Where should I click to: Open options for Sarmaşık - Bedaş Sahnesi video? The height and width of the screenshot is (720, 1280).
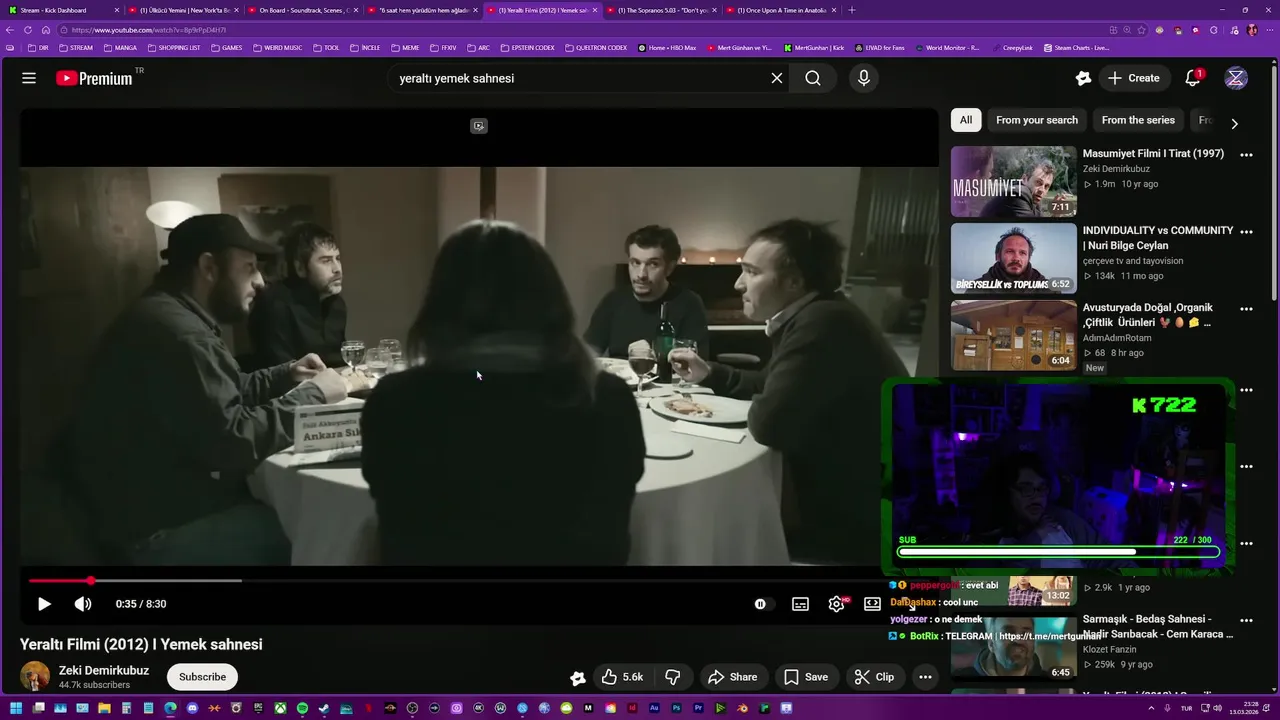click(x=1246, y=621)
